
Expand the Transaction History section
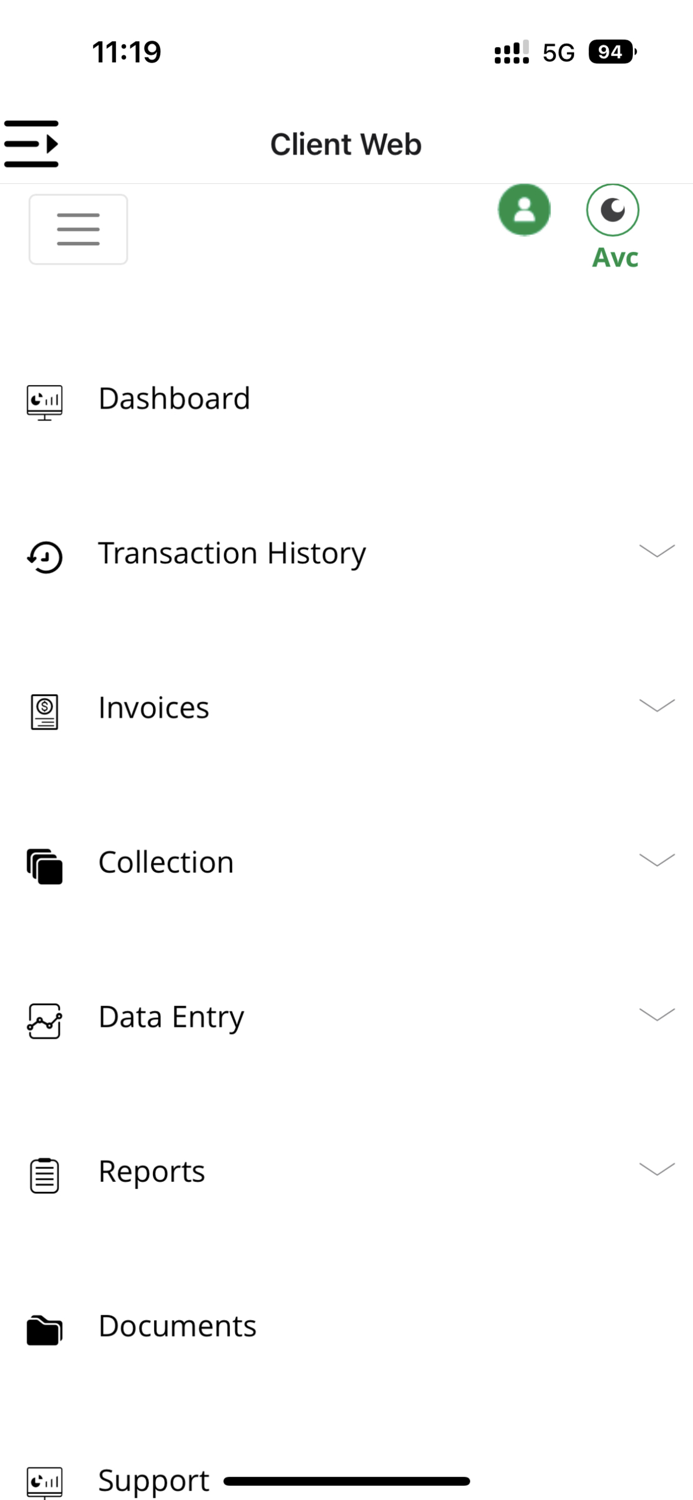(657, 551)
